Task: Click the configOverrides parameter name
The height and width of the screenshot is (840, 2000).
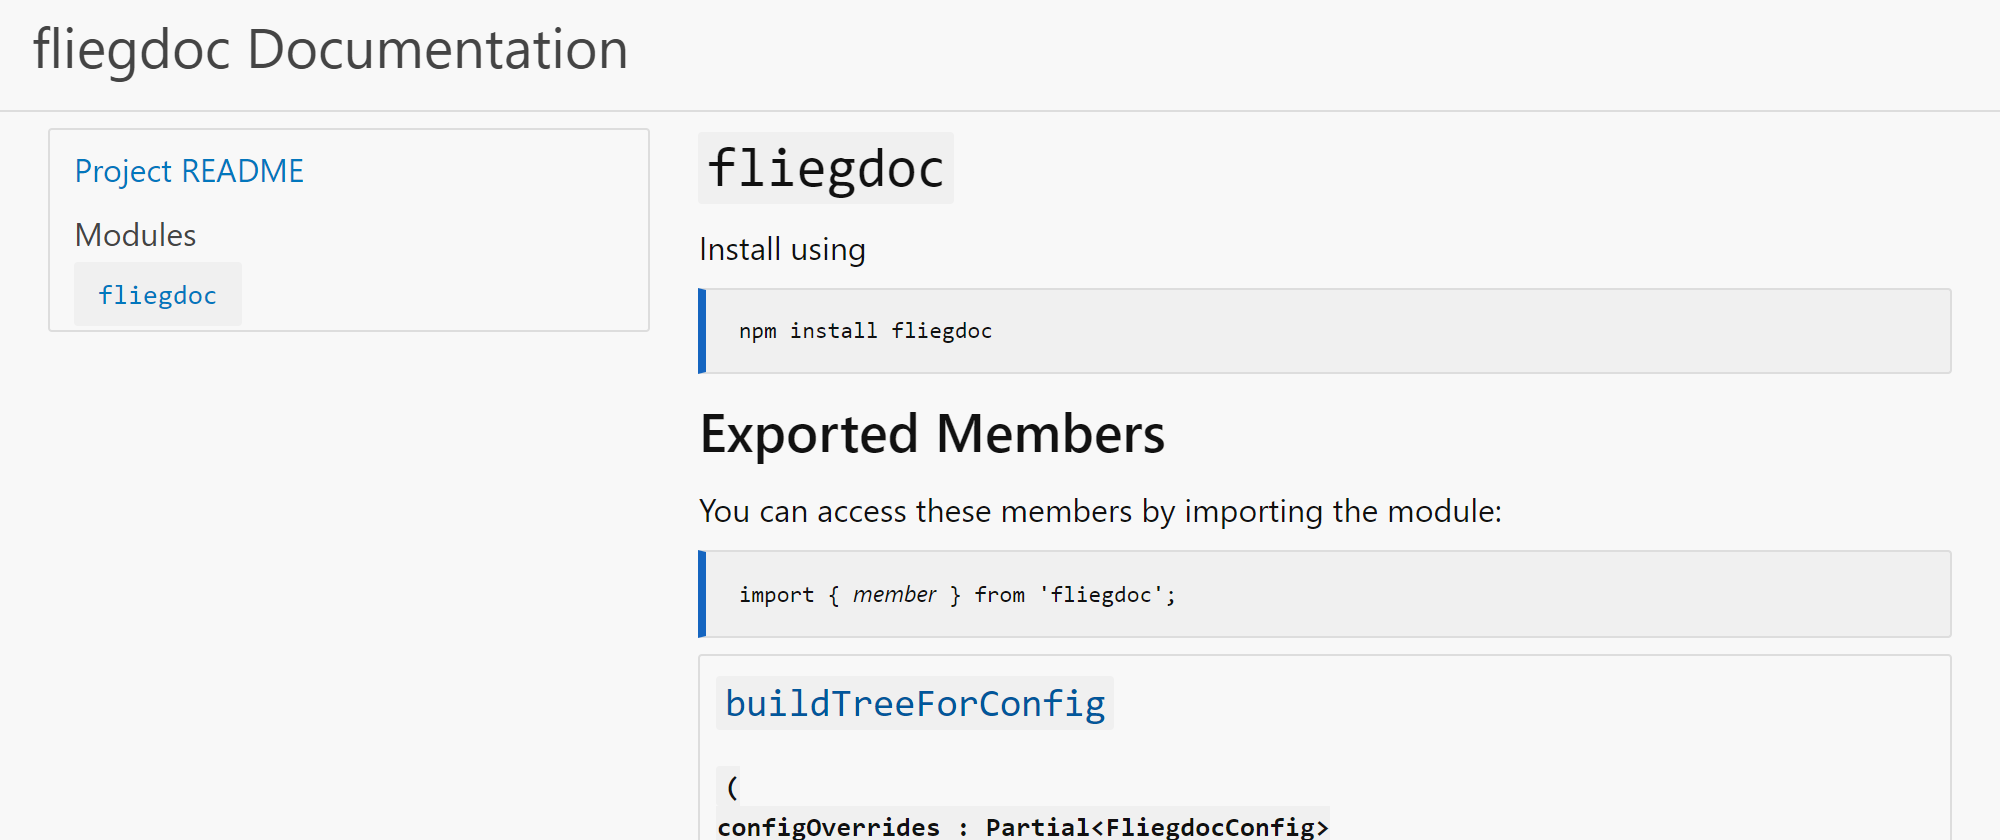Action: (828, 827)
